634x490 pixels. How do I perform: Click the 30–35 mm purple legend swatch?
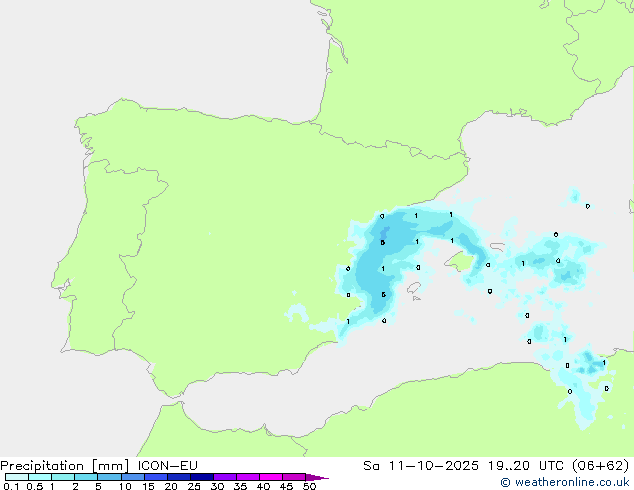tap(225, 477)
